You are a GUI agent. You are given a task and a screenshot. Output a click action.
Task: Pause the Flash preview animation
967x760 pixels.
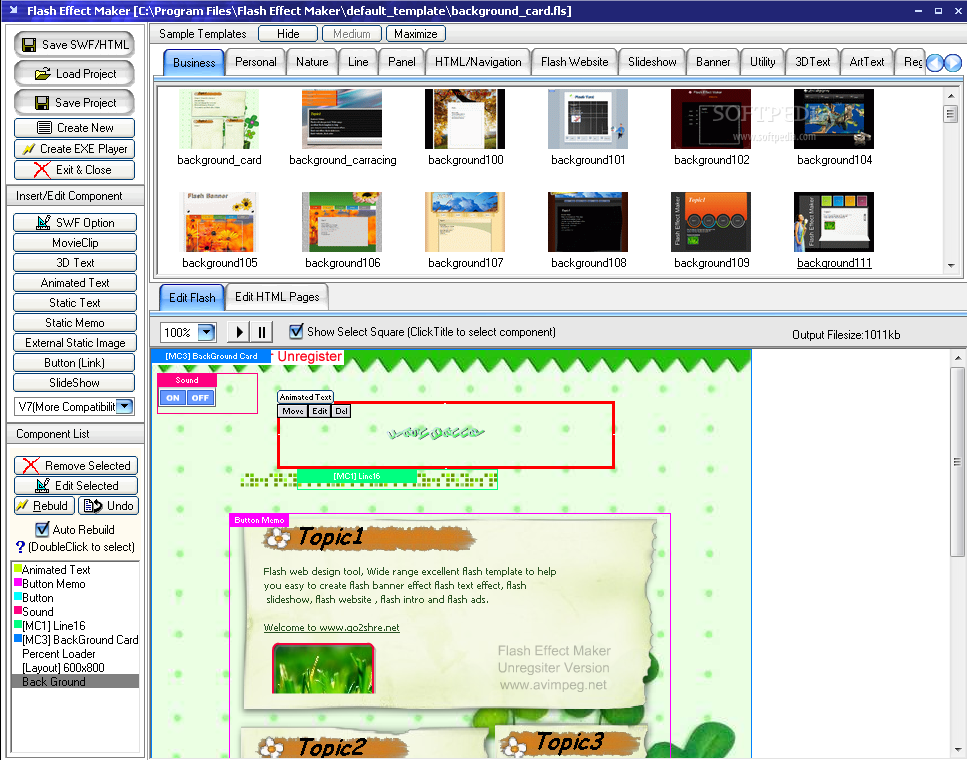tap(260, 331)
